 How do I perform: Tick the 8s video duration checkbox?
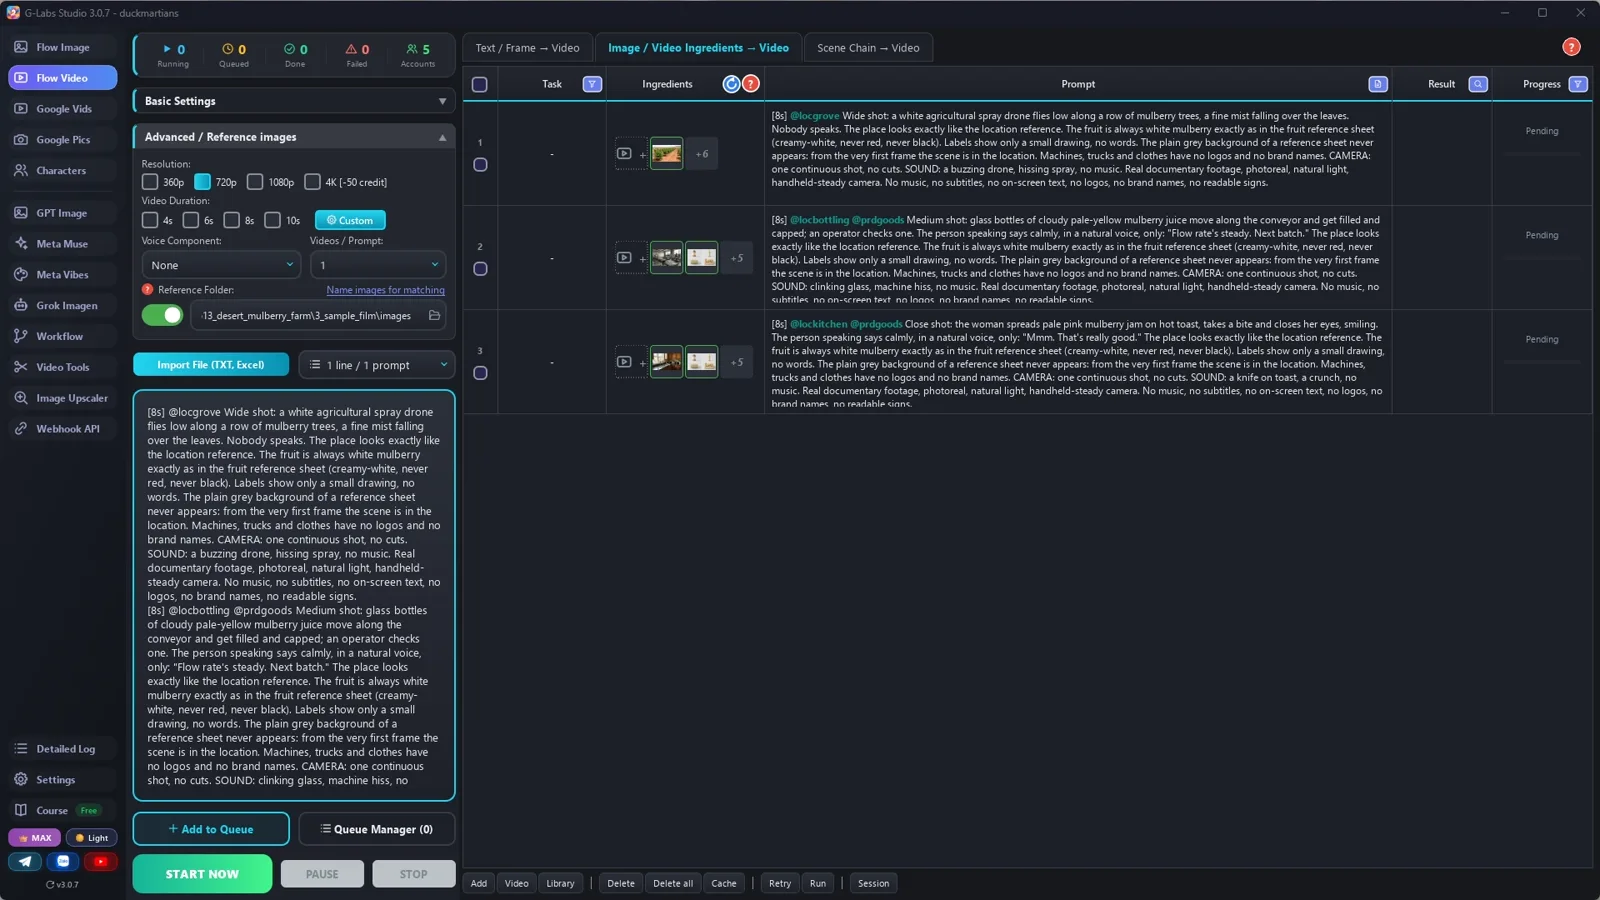[231, 220]
